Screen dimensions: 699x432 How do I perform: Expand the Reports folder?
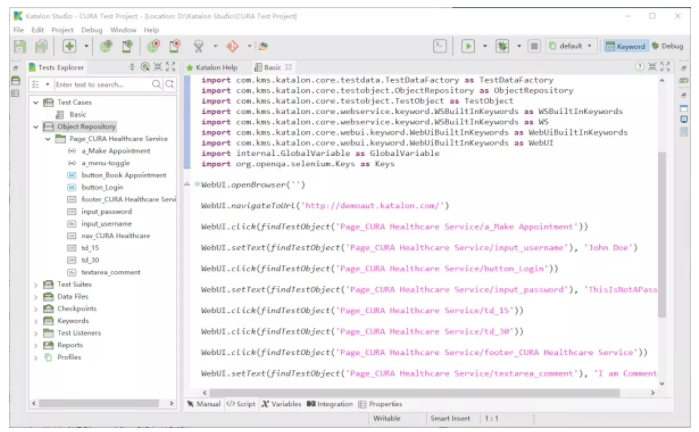(36, 345)
